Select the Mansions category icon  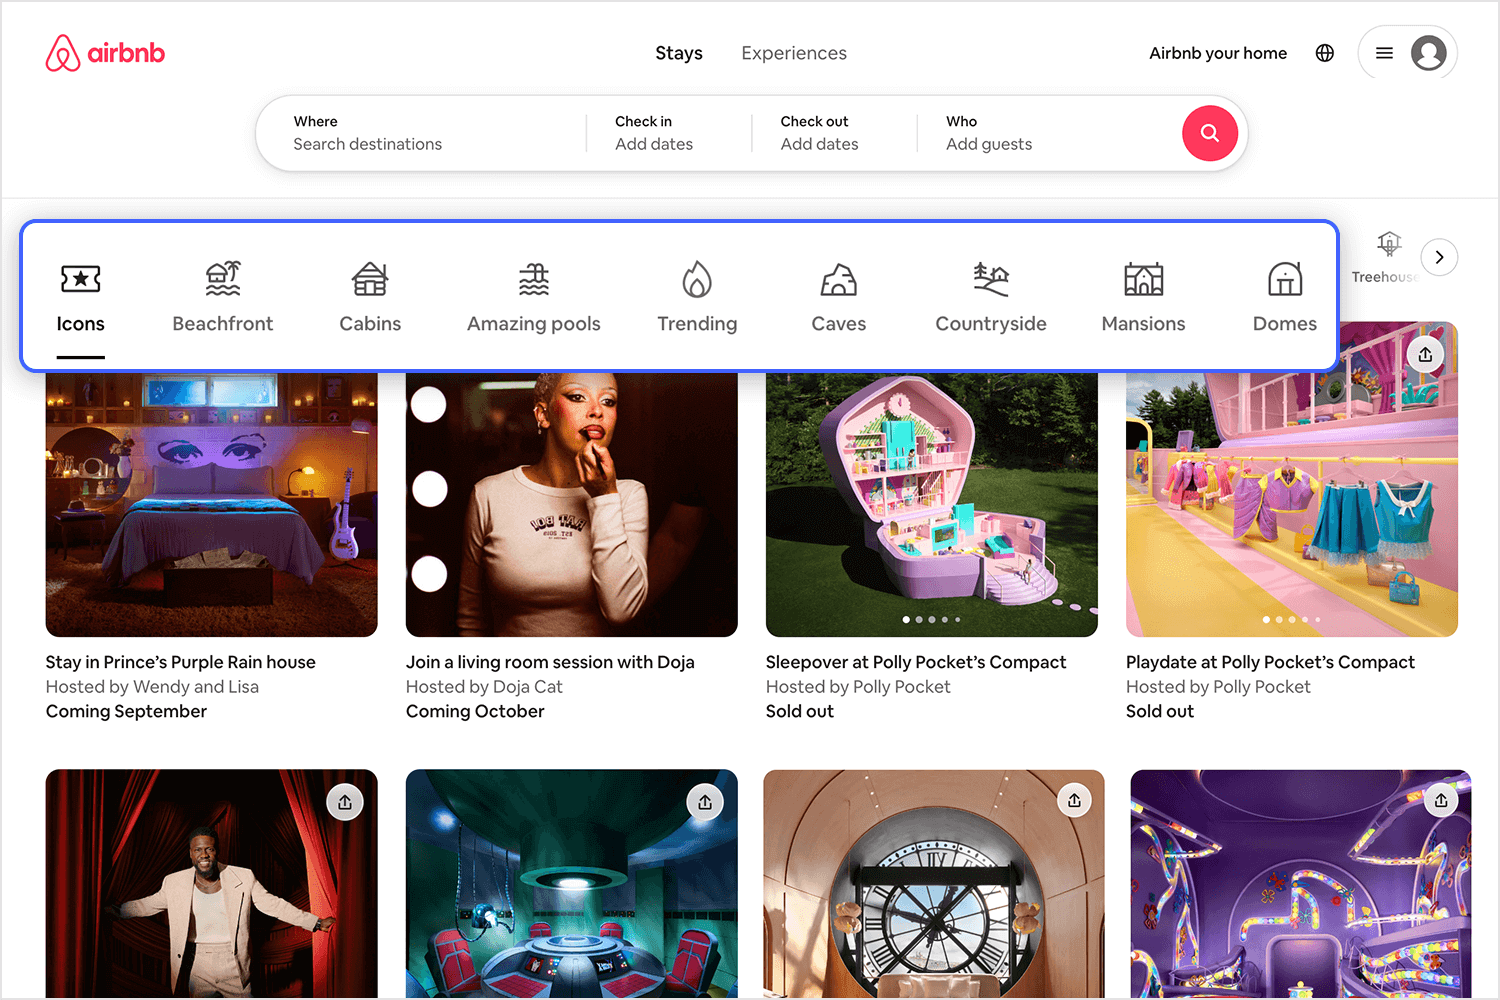pos(1143,279)
